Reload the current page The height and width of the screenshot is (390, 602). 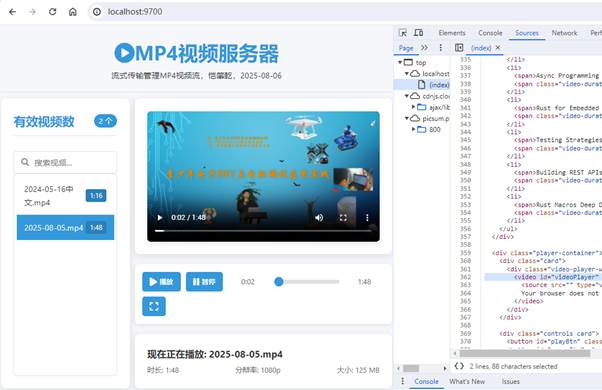pos(53,12)
